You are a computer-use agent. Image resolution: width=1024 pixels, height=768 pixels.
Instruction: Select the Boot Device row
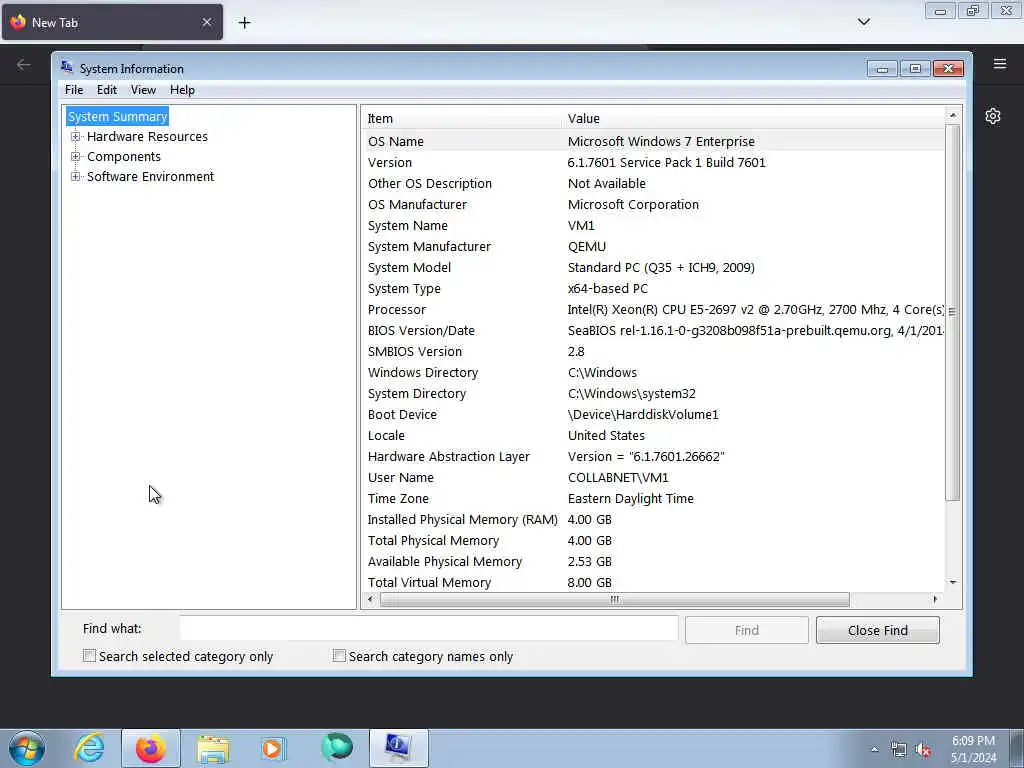653,415
